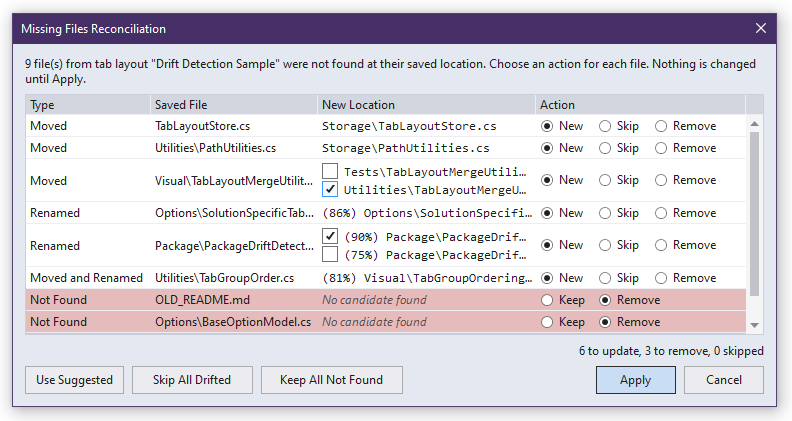Click the Action column header
This screenshot has height=421, width=792.
(640, 105)
